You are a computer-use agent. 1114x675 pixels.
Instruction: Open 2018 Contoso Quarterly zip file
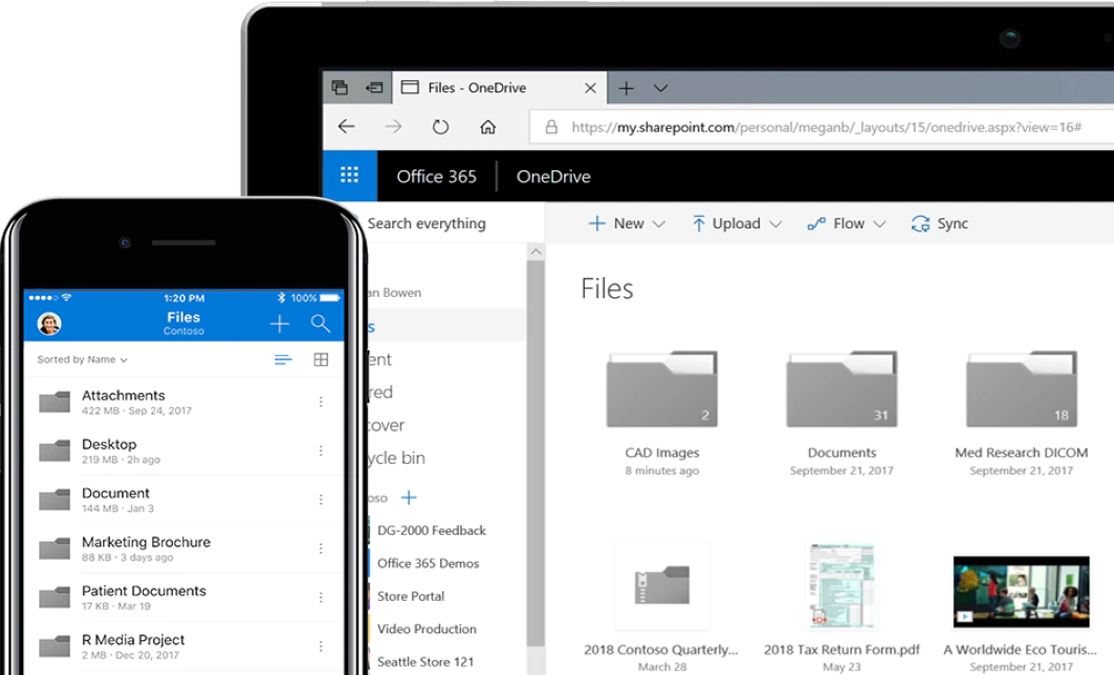(661, 585)
